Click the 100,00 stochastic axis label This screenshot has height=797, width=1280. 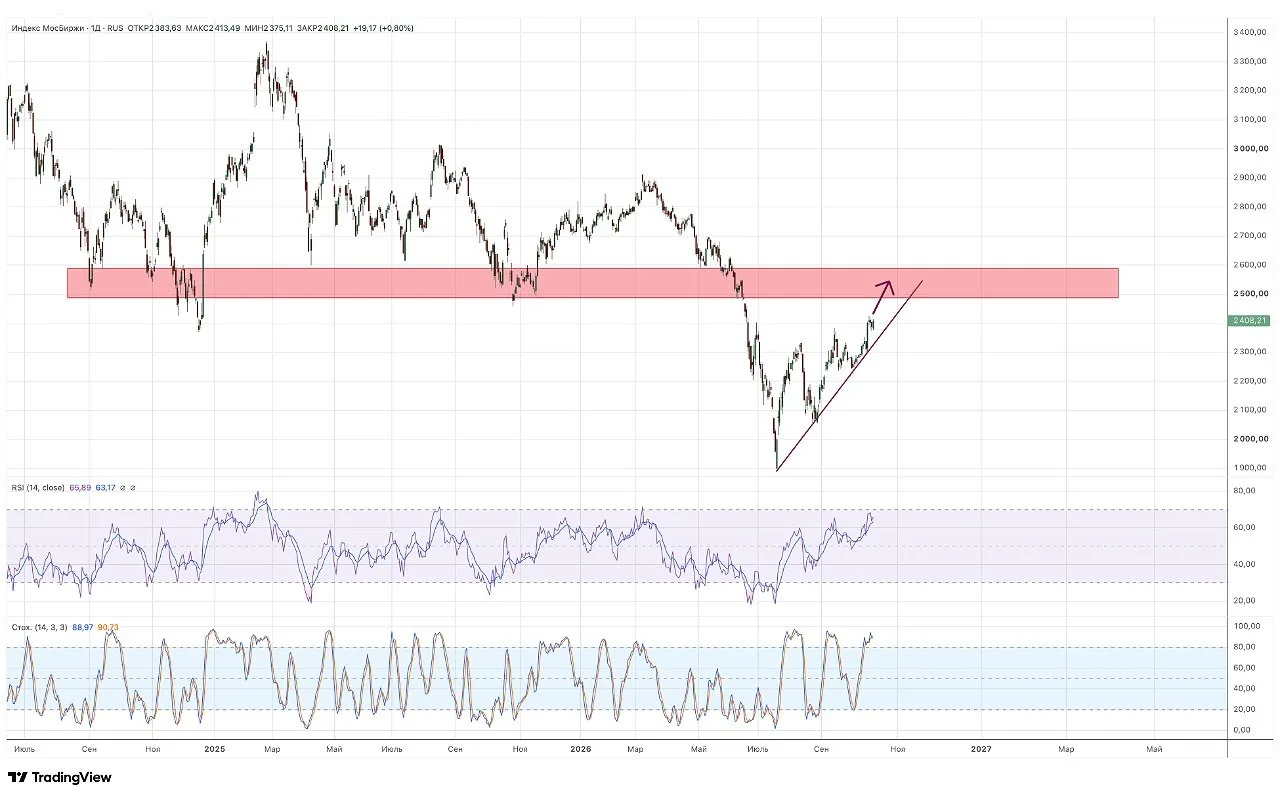pos(1249,626)
